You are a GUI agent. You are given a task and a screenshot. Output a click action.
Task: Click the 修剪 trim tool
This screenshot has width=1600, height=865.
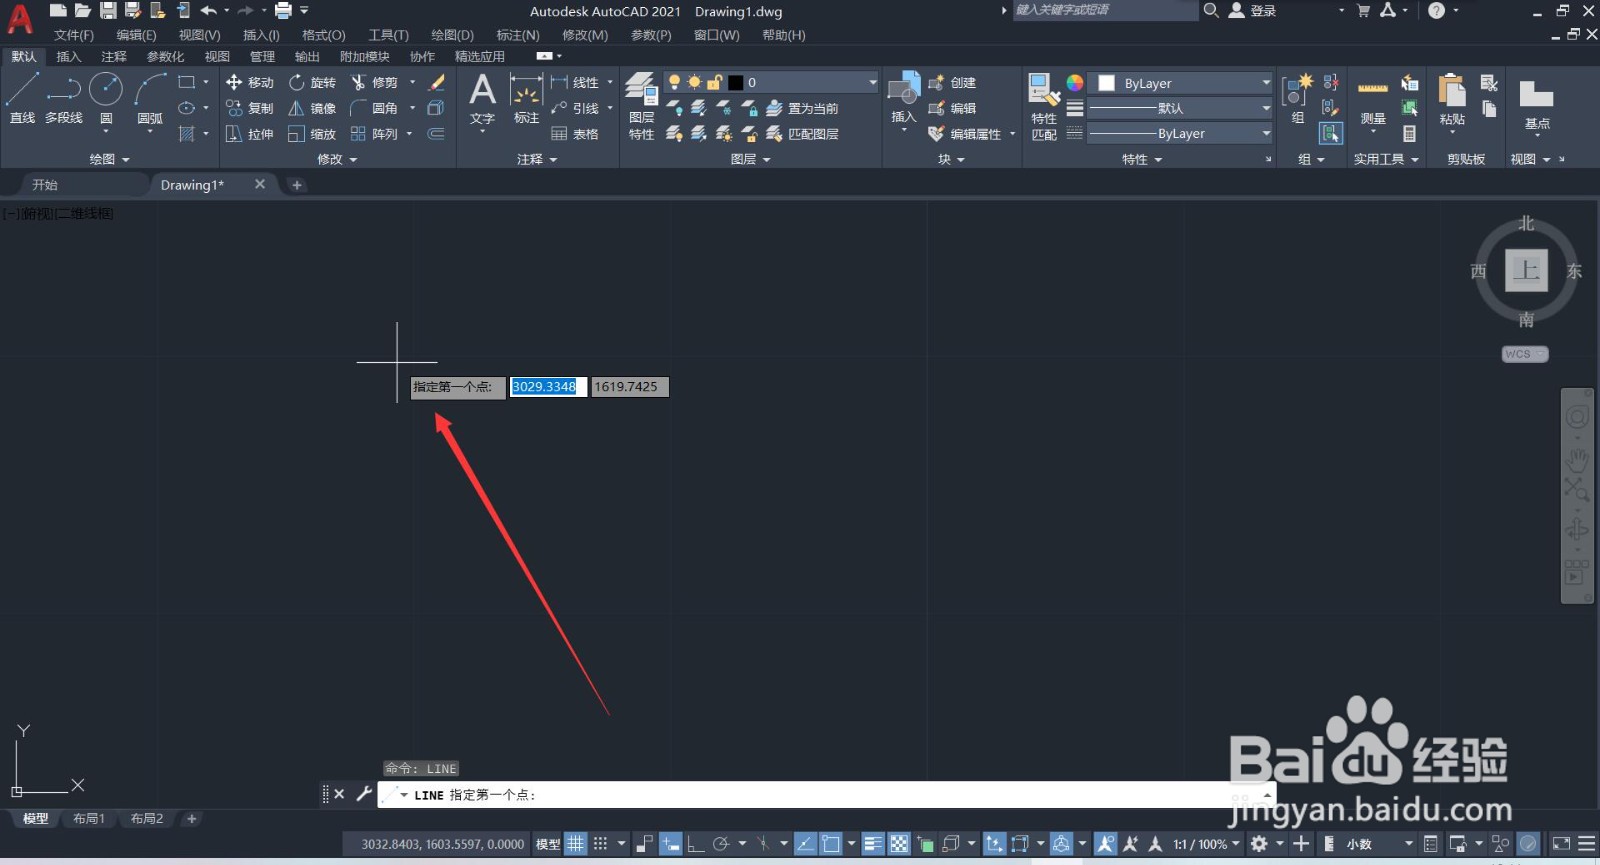(x=374, y=82)
